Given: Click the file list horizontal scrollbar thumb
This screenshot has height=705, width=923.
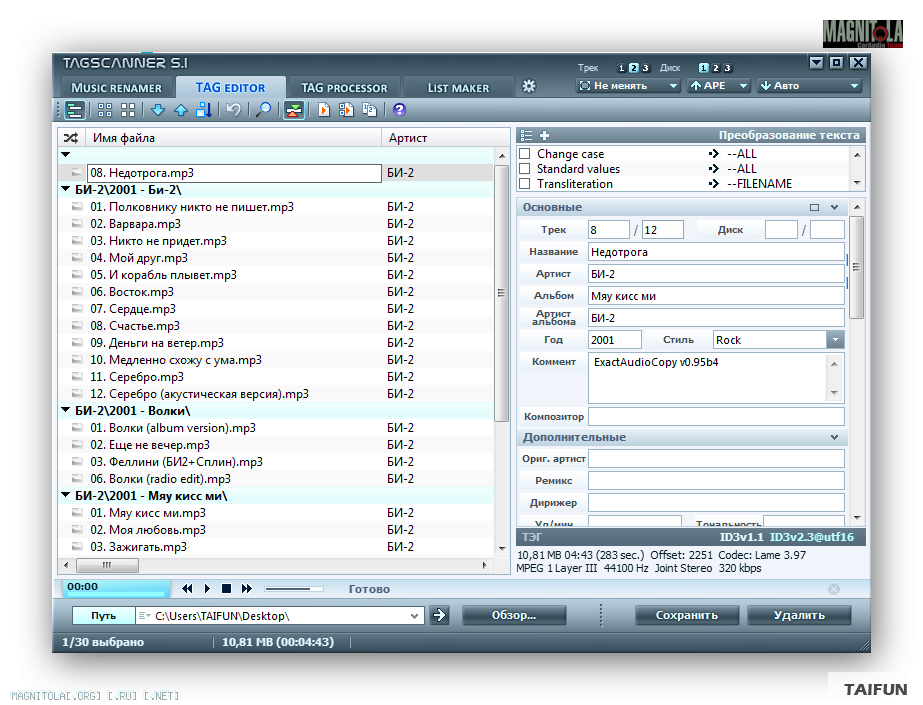Looking at the screenshot, I should (x=107, y=566).
